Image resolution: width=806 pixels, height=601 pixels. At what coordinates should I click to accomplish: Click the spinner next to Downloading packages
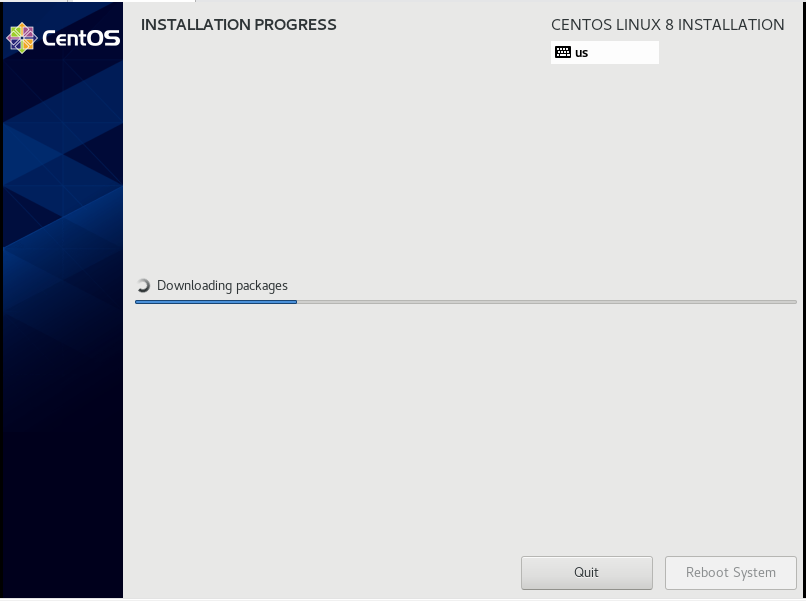pos(143,285)
